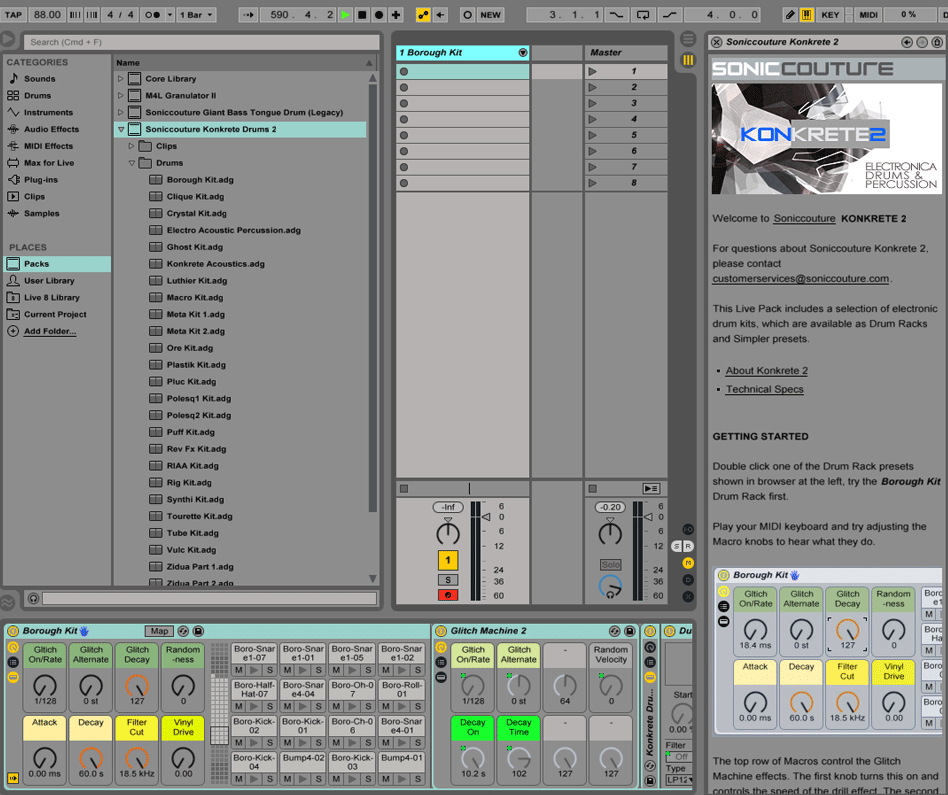Select Drums category in browser
The image size is (948, 795).
[37, 96]
